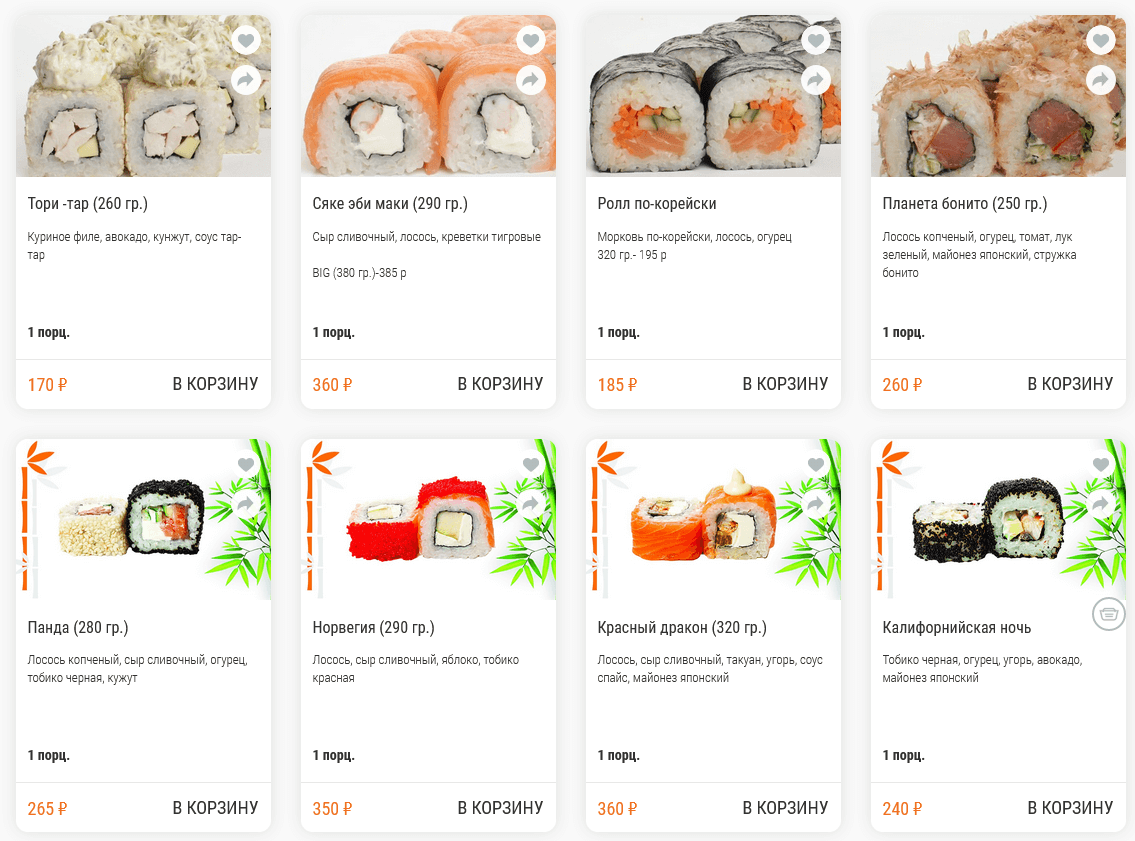Viewport: 1135px width, 841px height.
Task: Open the Планета бонито product image
Action: 998,96
